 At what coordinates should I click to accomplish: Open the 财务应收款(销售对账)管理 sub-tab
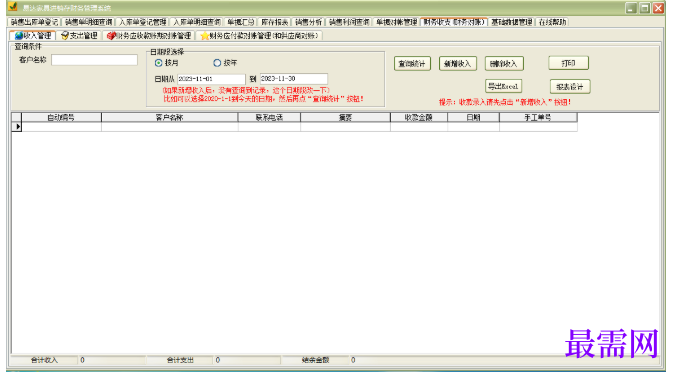coord(149,35)
